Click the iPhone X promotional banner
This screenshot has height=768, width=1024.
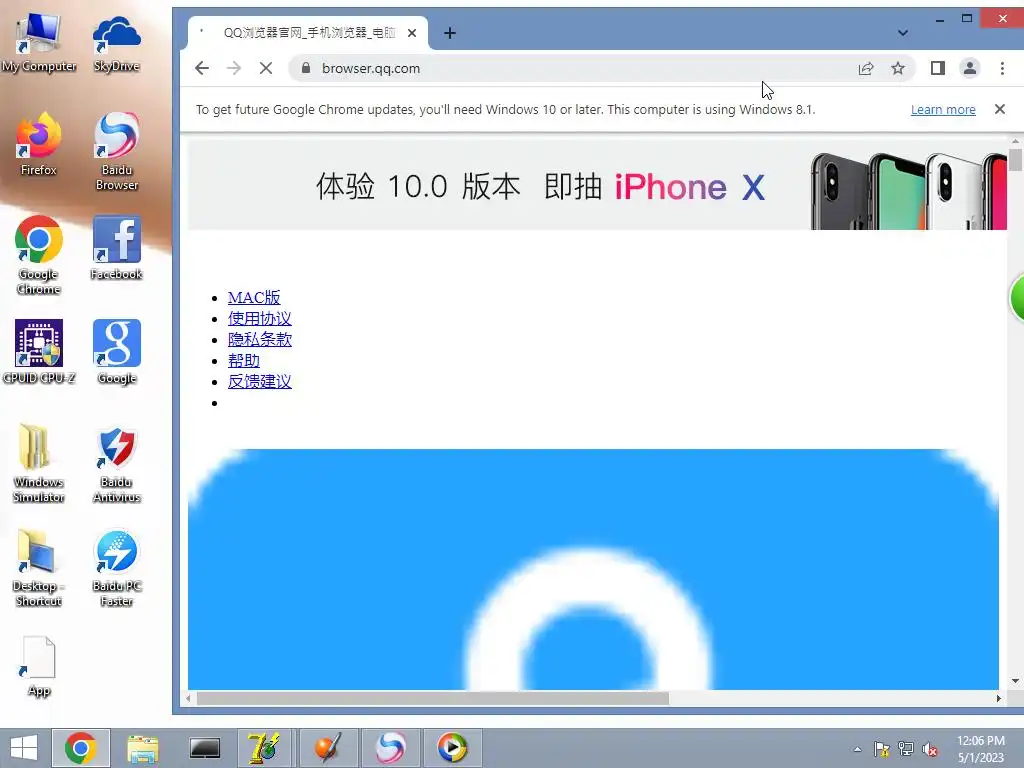tap(597, 185)
